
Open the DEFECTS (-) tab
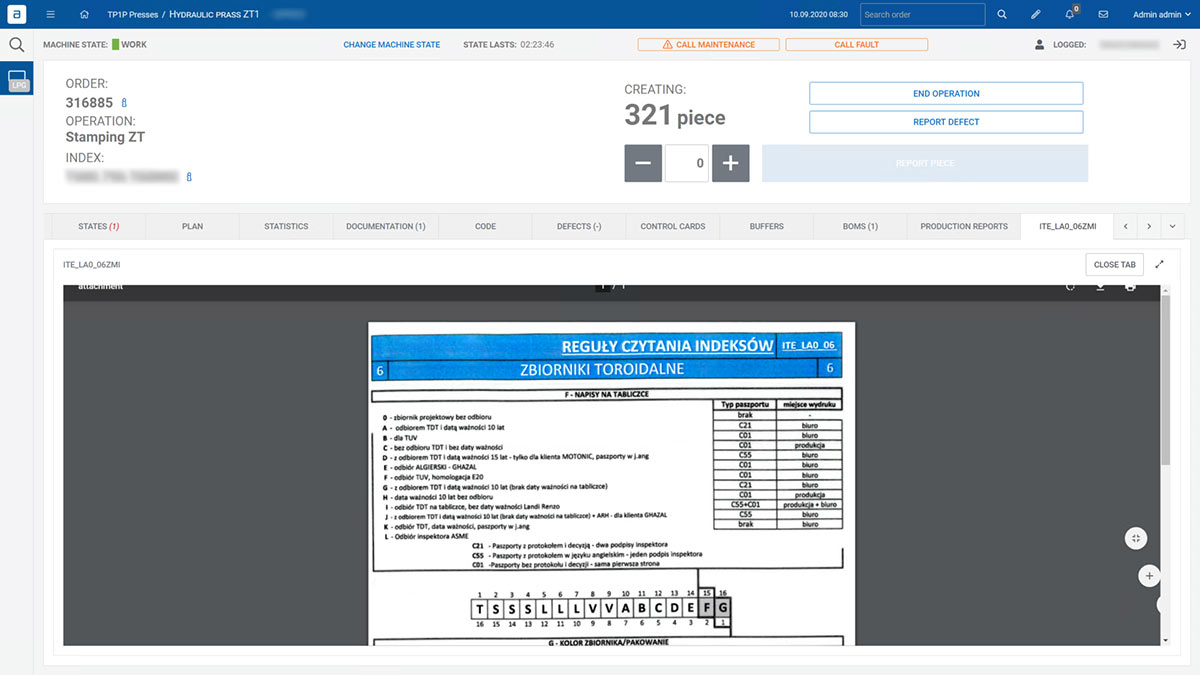(x=579, y=227)
